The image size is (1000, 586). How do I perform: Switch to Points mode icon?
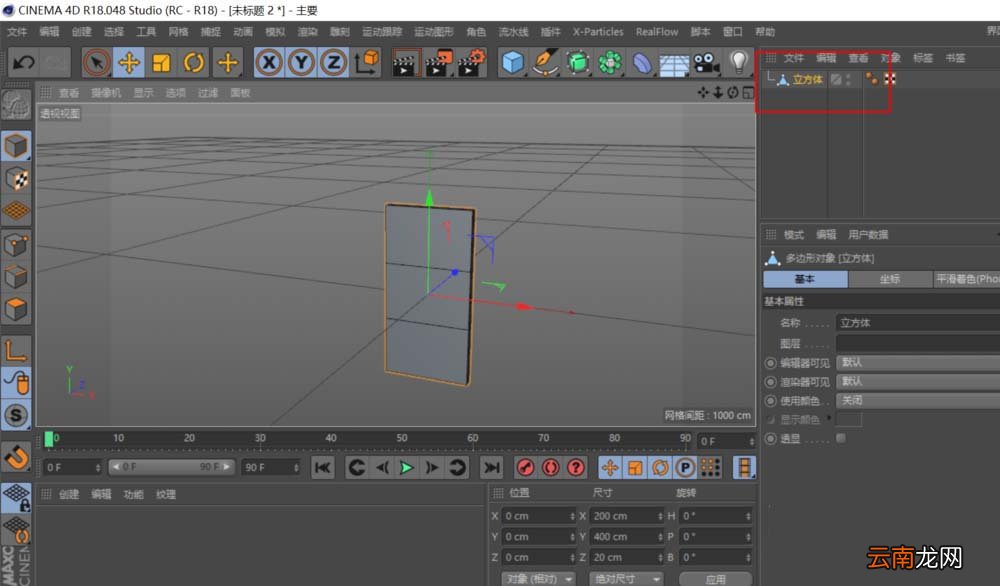point(16,244)
